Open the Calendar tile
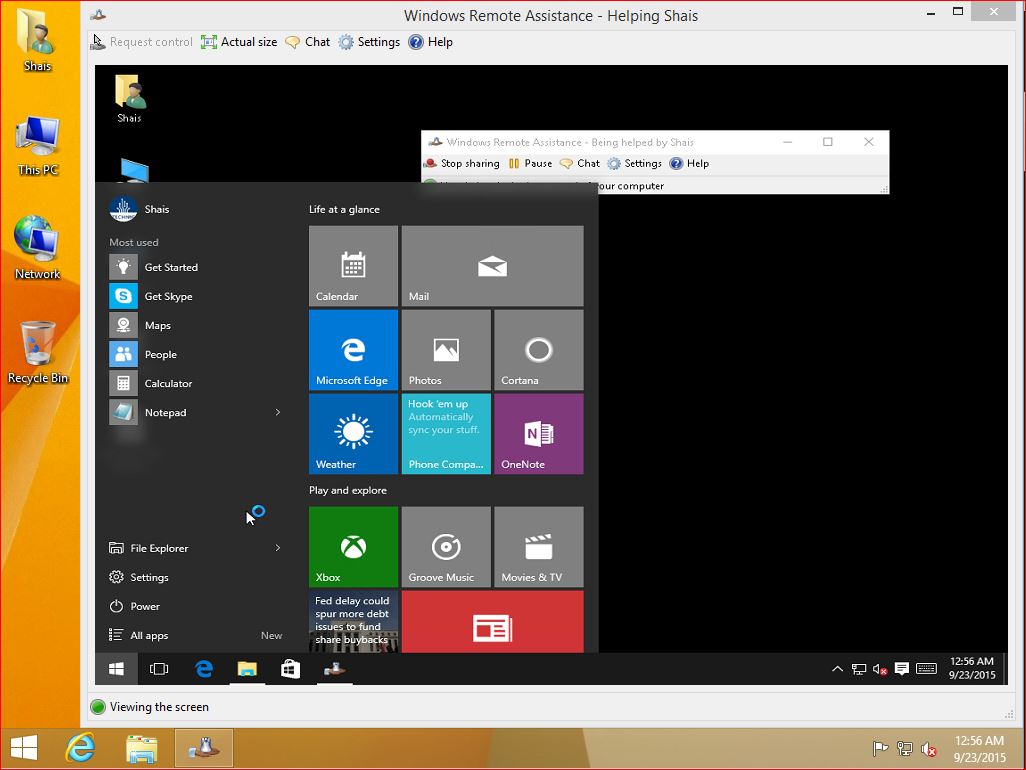Screen dimensions: 1026x770 (x=353, y=266)
